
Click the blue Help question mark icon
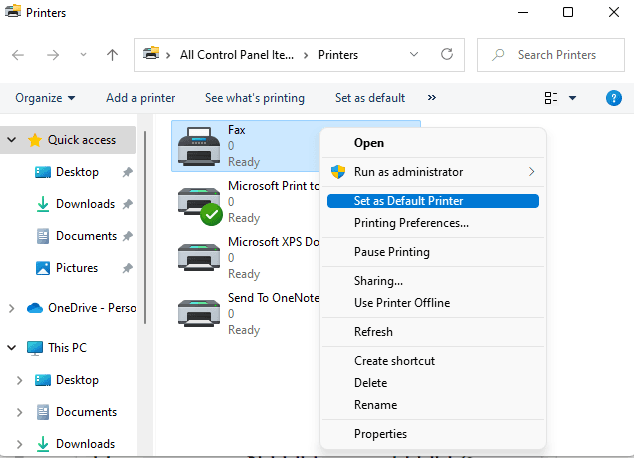(614, 98)
